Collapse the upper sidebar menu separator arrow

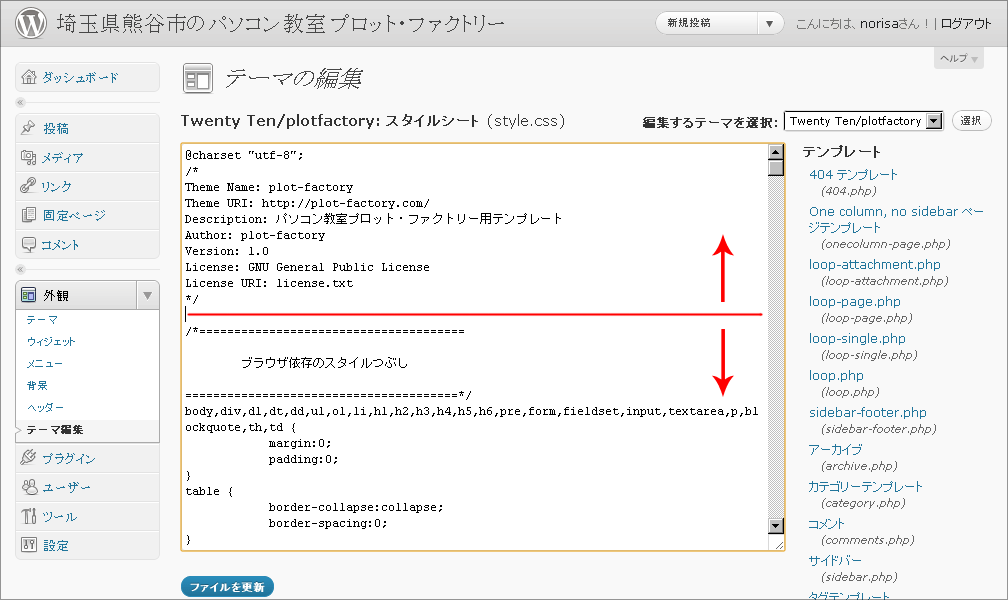[20, 102]
